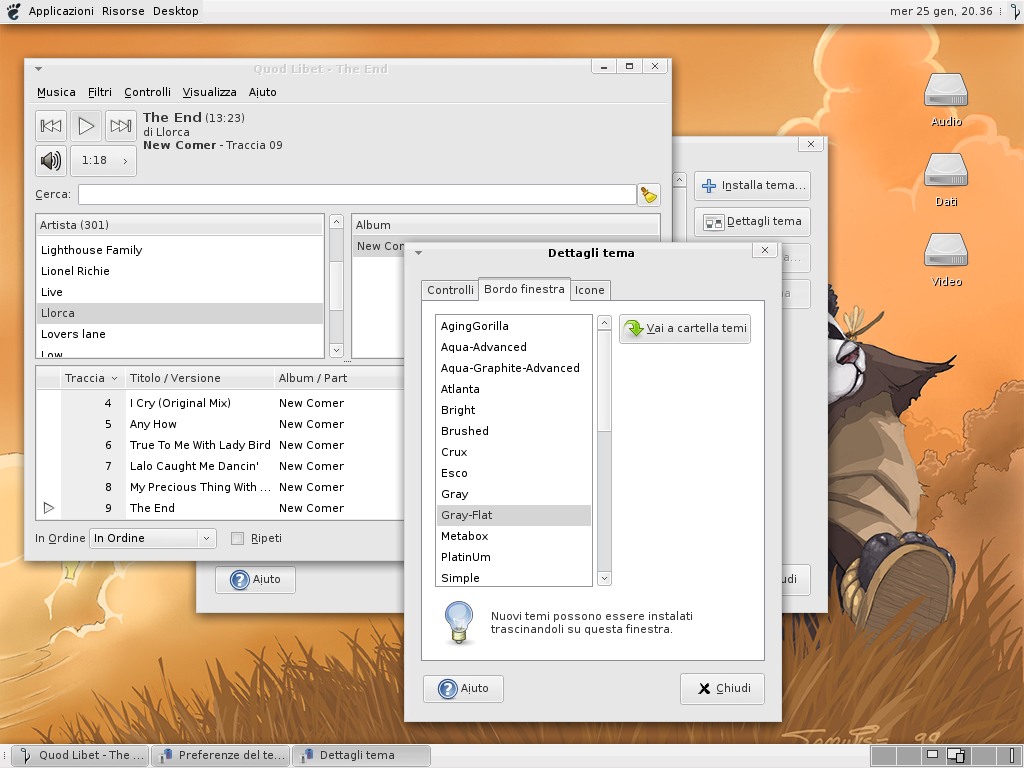Select track The End in the song list

click(220, 507)
